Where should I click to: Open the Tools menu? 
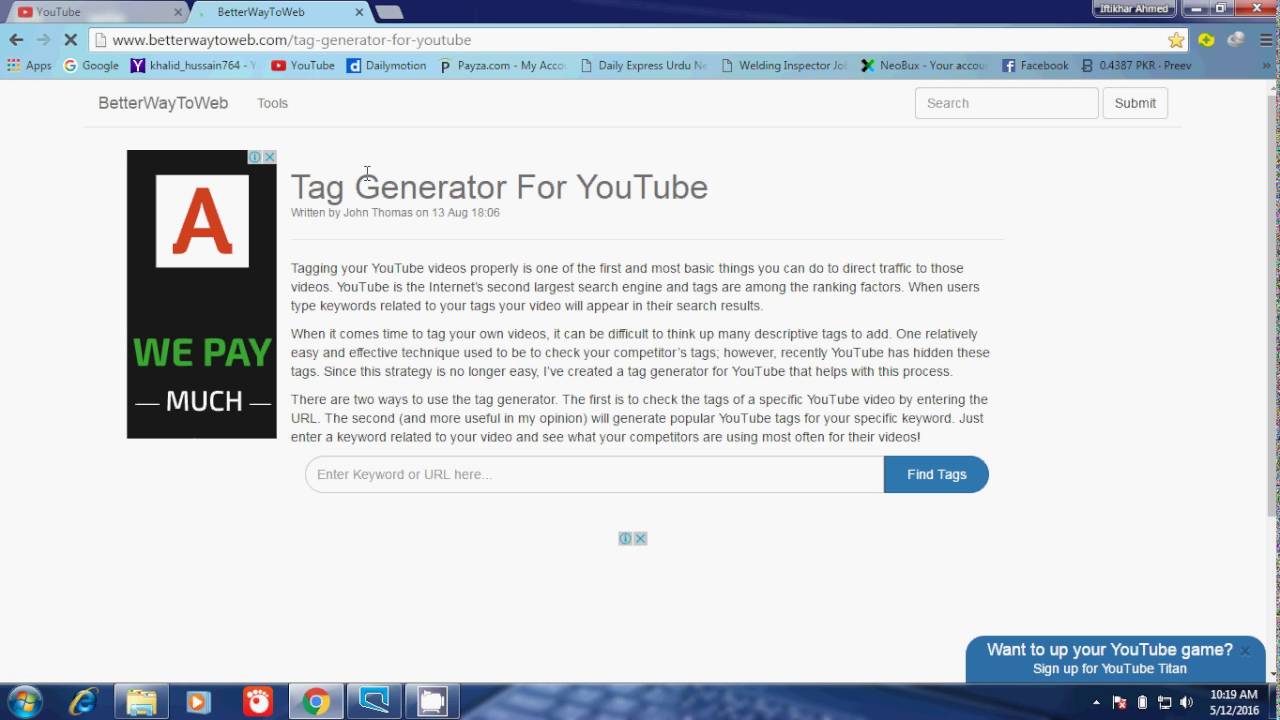272,103
